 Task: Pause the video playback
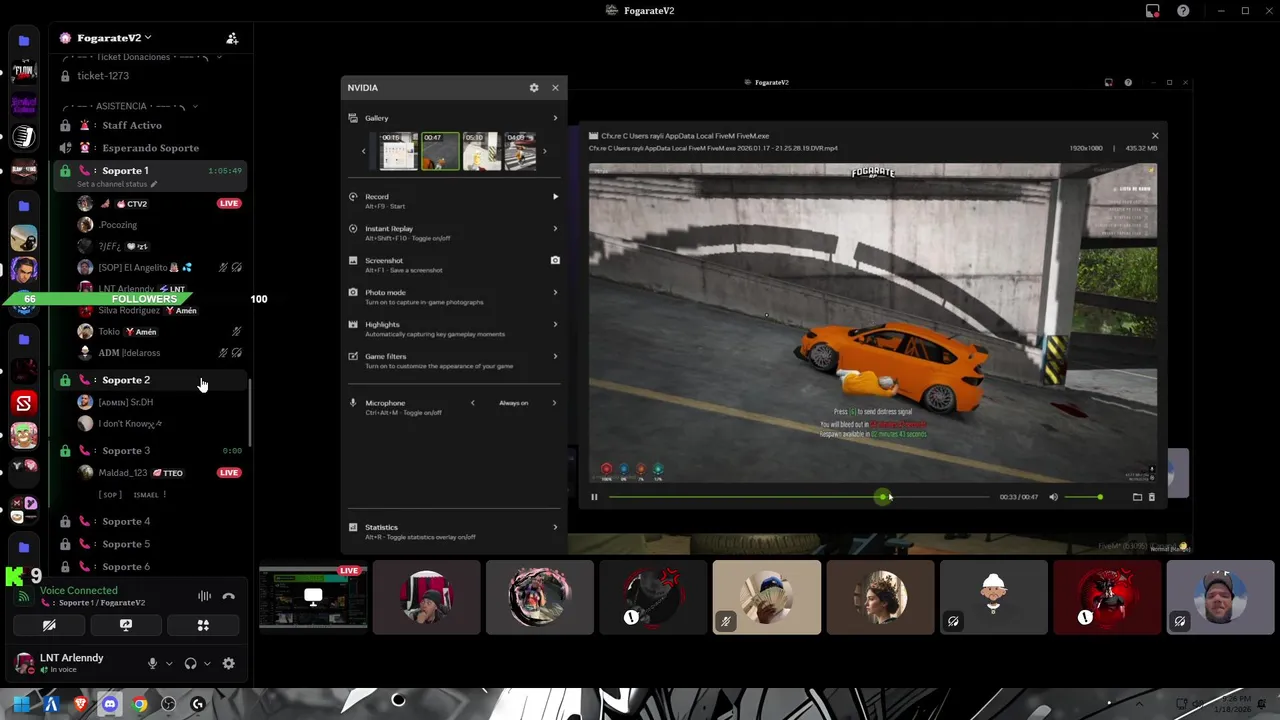coord(594,497)
